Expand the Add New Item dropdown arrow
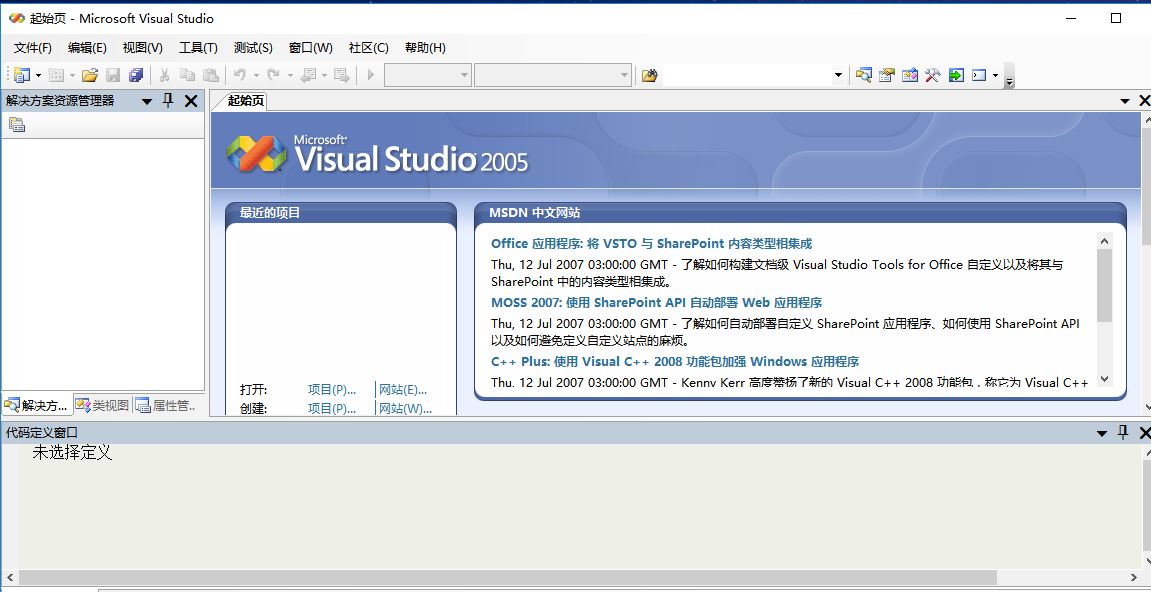The image size is (1151, 592). (72, 75)
